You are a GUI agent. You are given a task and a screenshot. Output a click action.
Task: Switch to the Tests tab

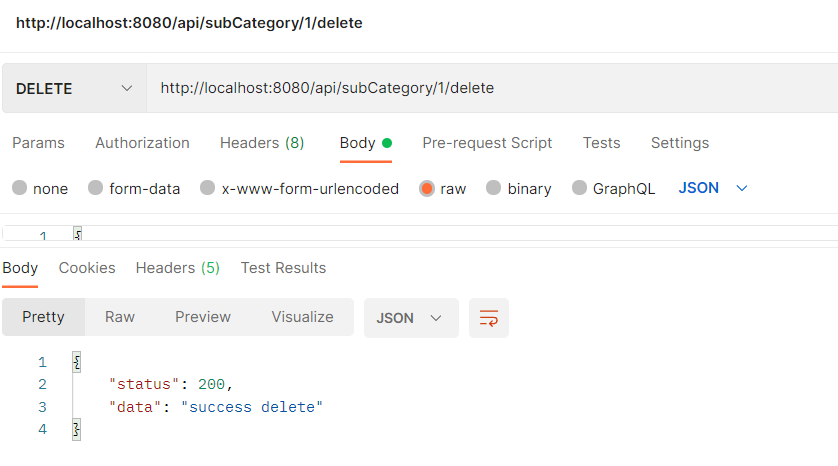pos(601,143)
